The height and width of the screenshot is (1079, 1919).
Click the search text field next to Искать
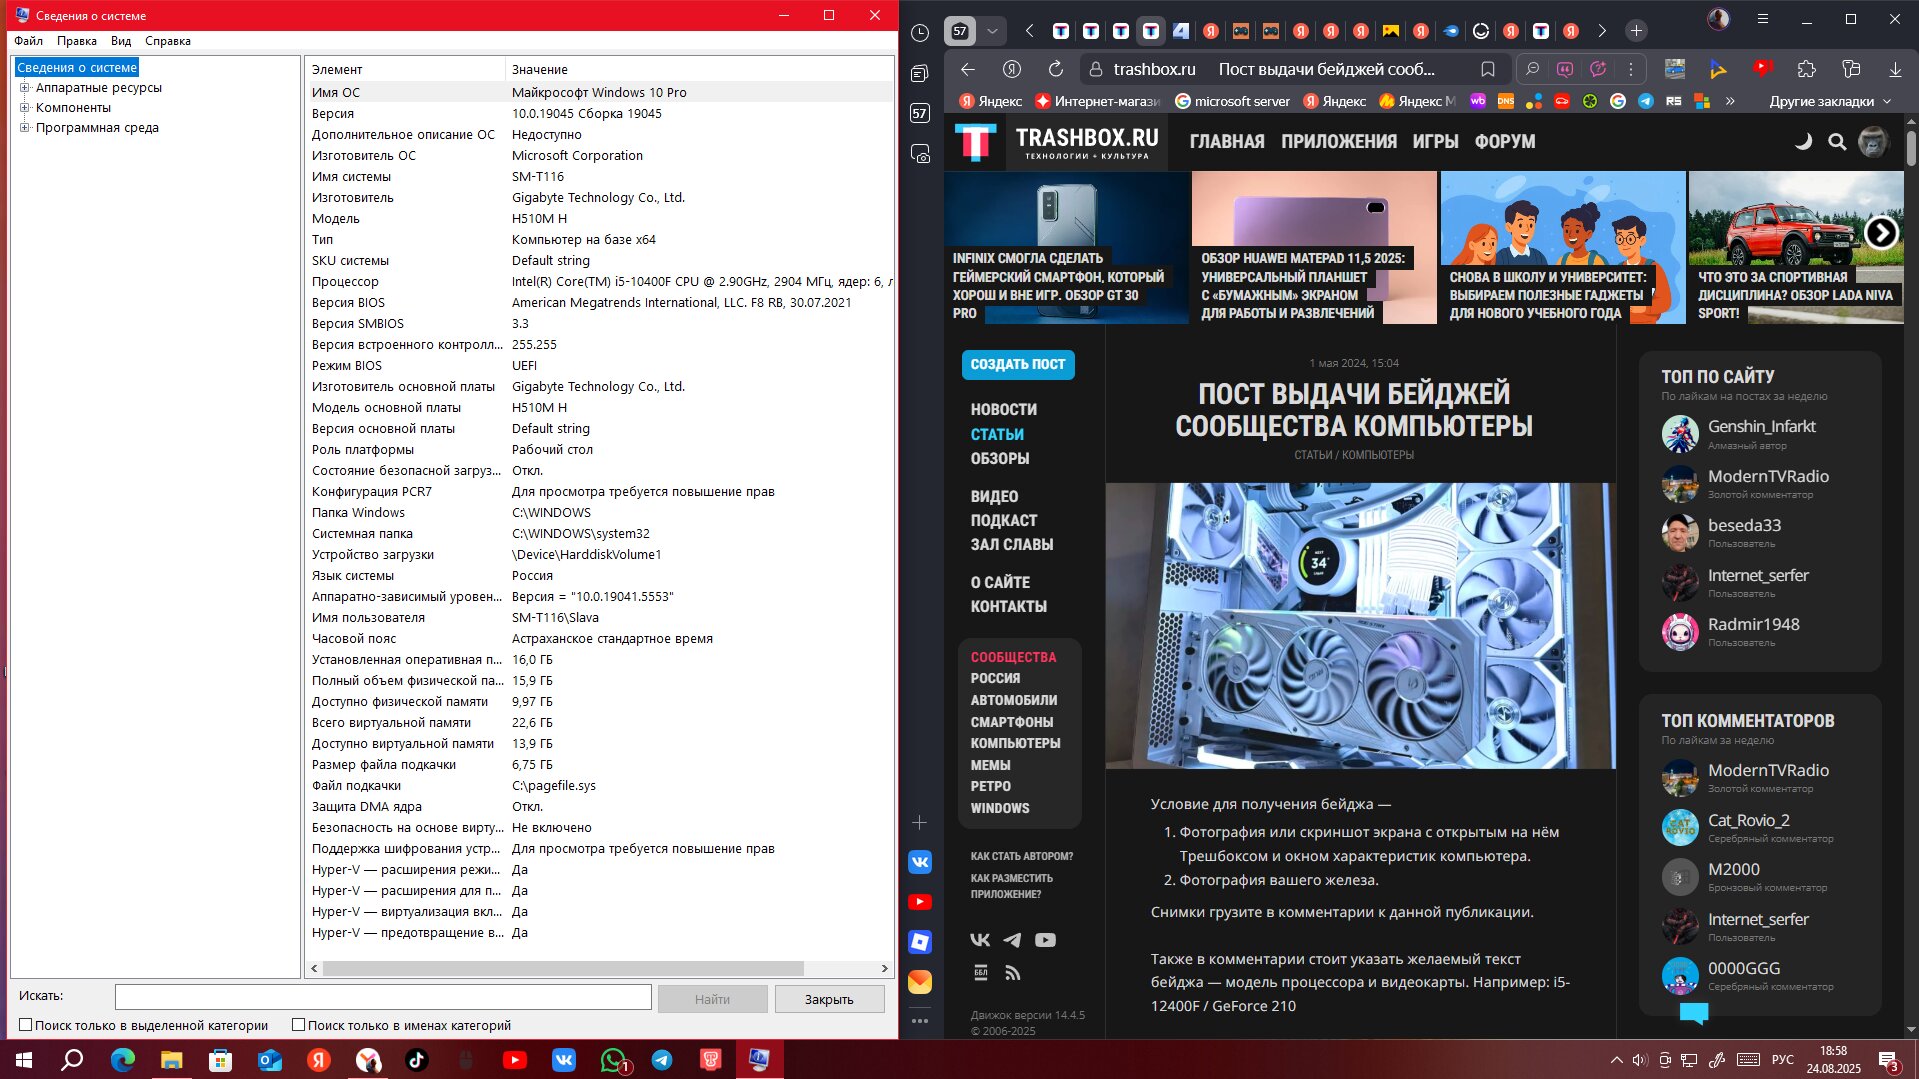point(383,997)
